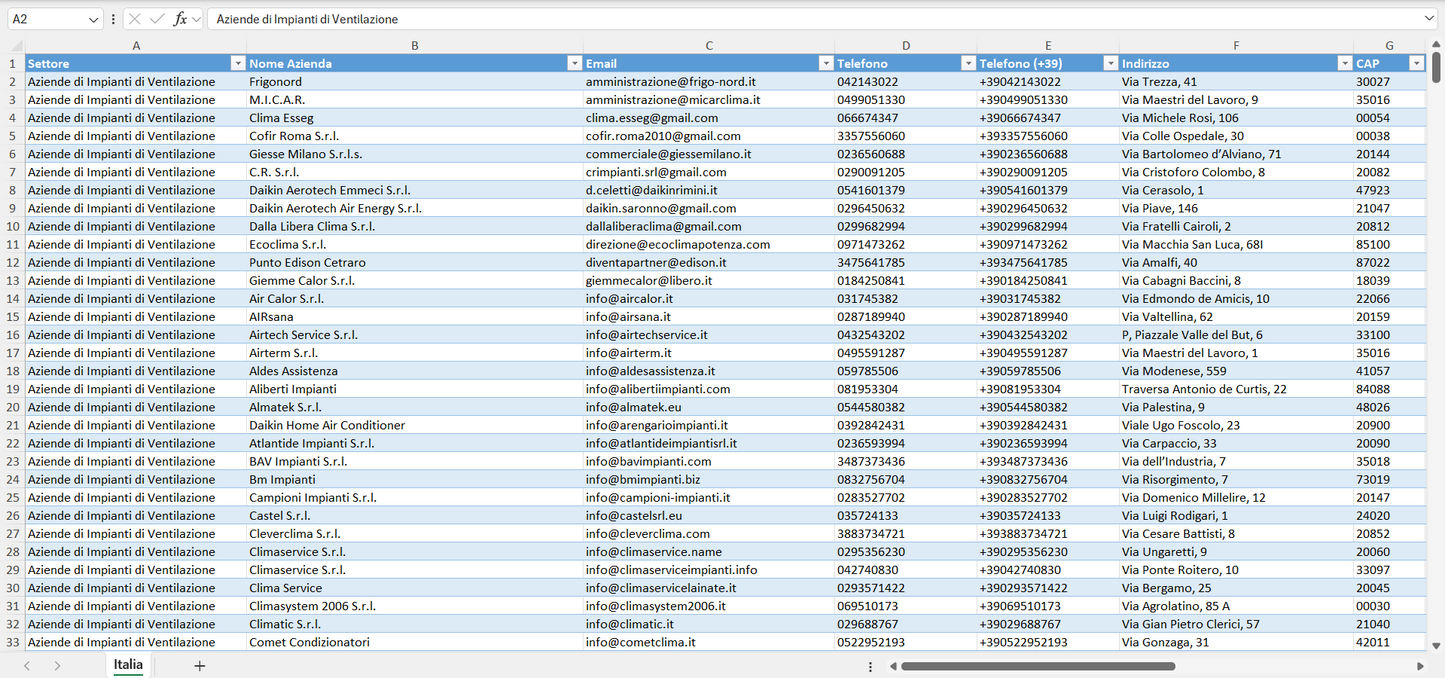
Task: Select the Daikin Home Air Conditioner cell
Action: pos(415,425)
